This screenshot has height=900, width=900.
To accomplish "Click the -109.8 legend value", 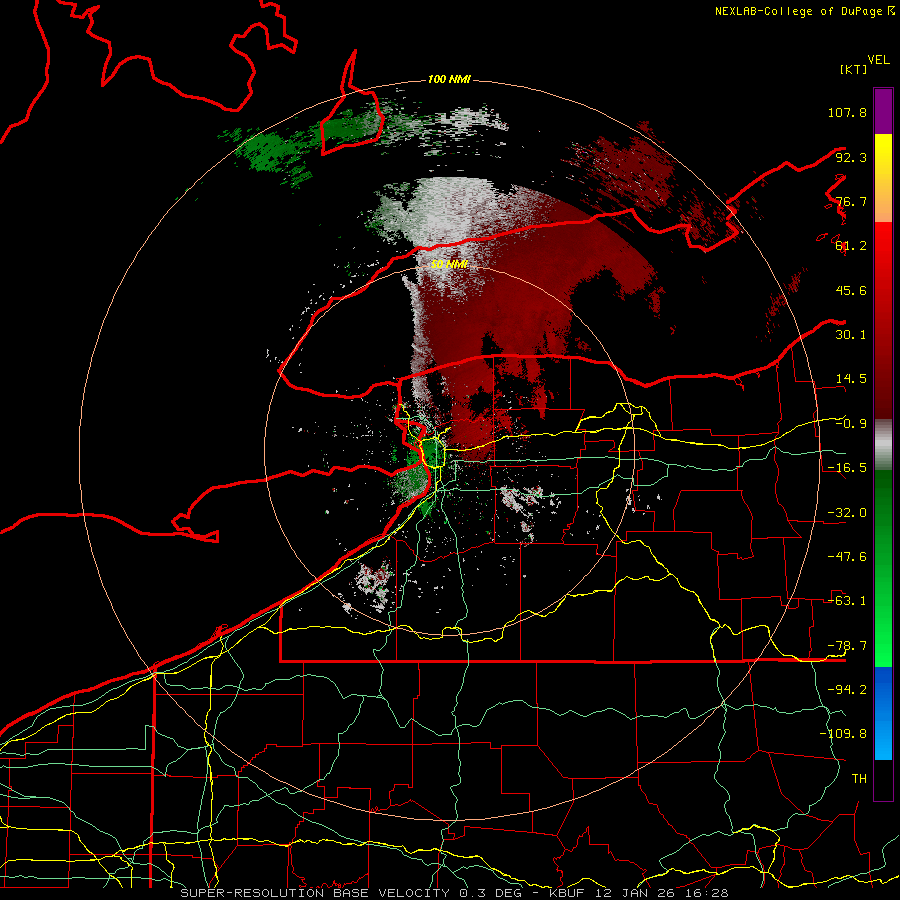I will [x=843, y=734].
